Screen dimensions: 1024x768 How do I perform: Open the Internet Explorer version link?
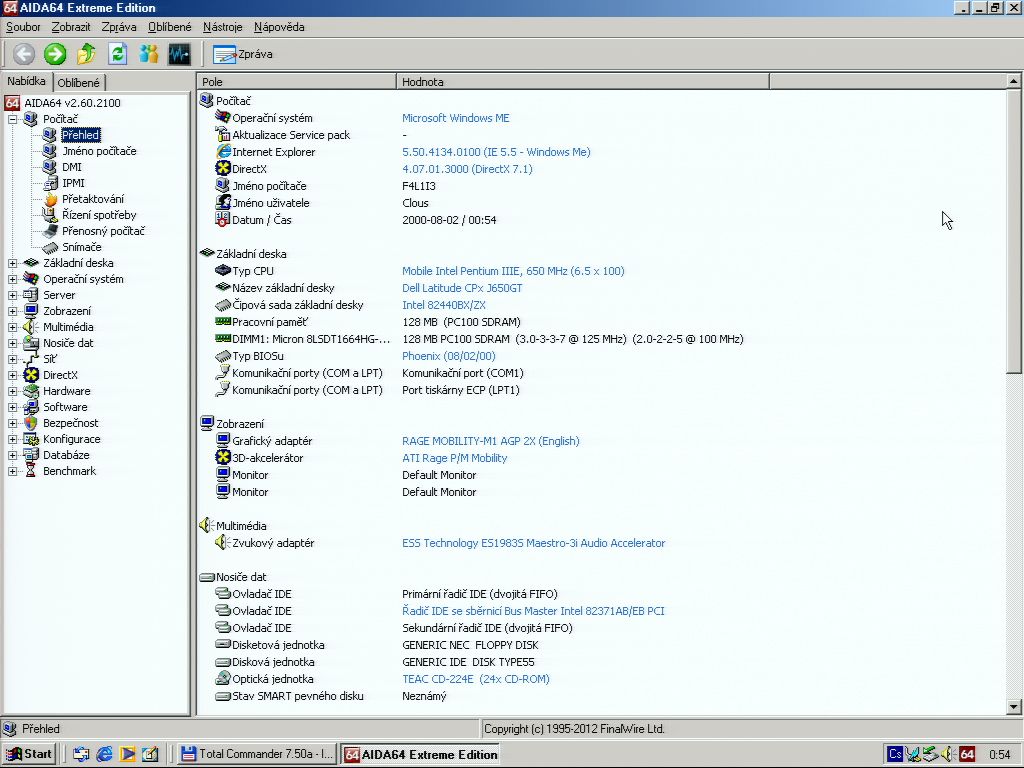coord(496,152)
